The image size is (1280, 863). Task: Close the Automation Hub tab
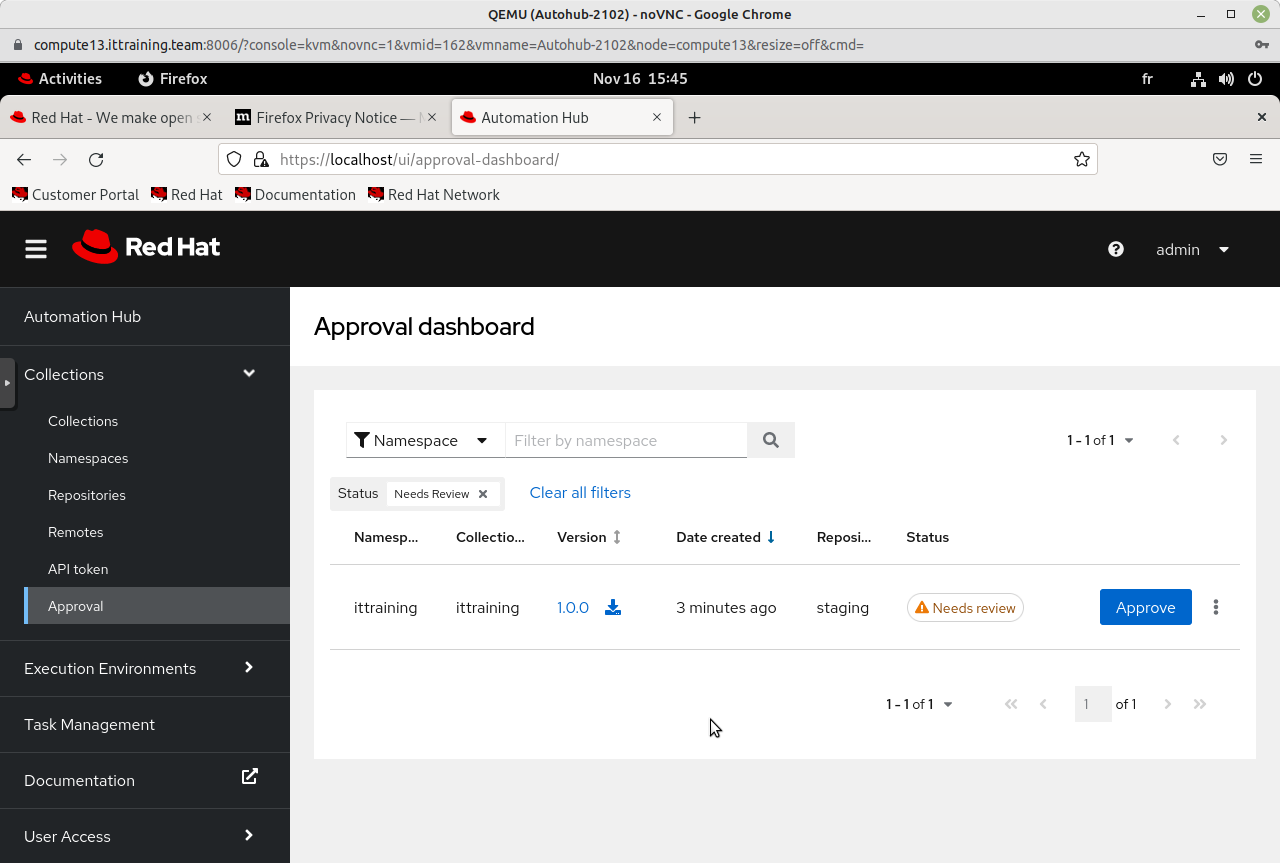(x=657, y=117)
